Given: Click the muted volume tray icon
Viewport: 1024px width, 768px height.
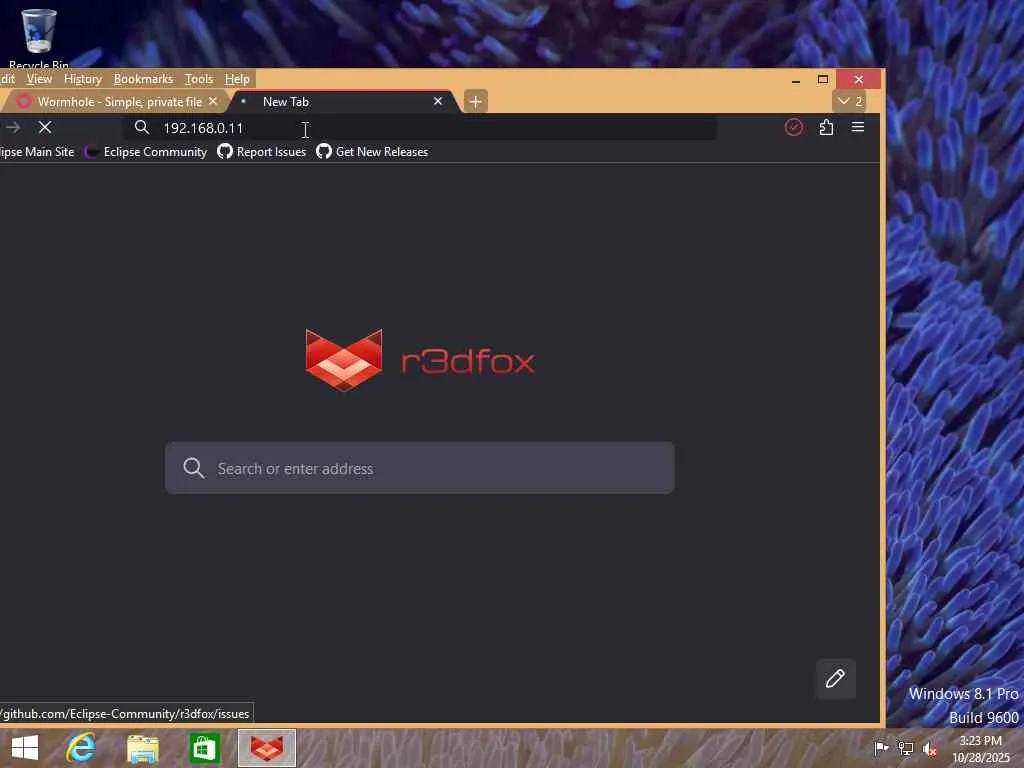Looking at the screenshot, I should (930, 748).
